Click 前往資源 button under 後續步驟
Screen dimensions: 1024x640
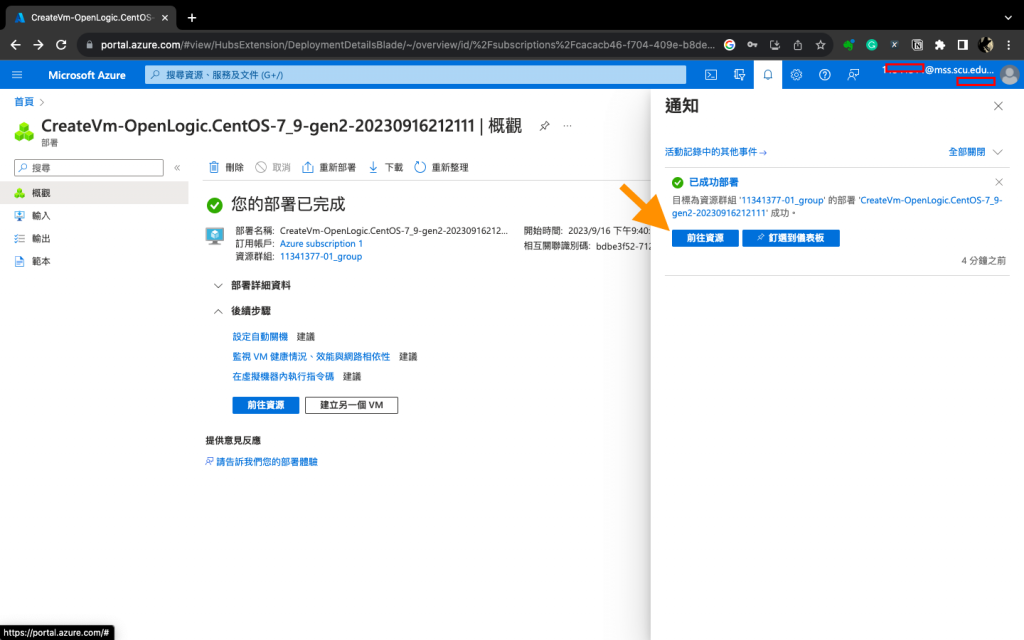pos(266,405)
